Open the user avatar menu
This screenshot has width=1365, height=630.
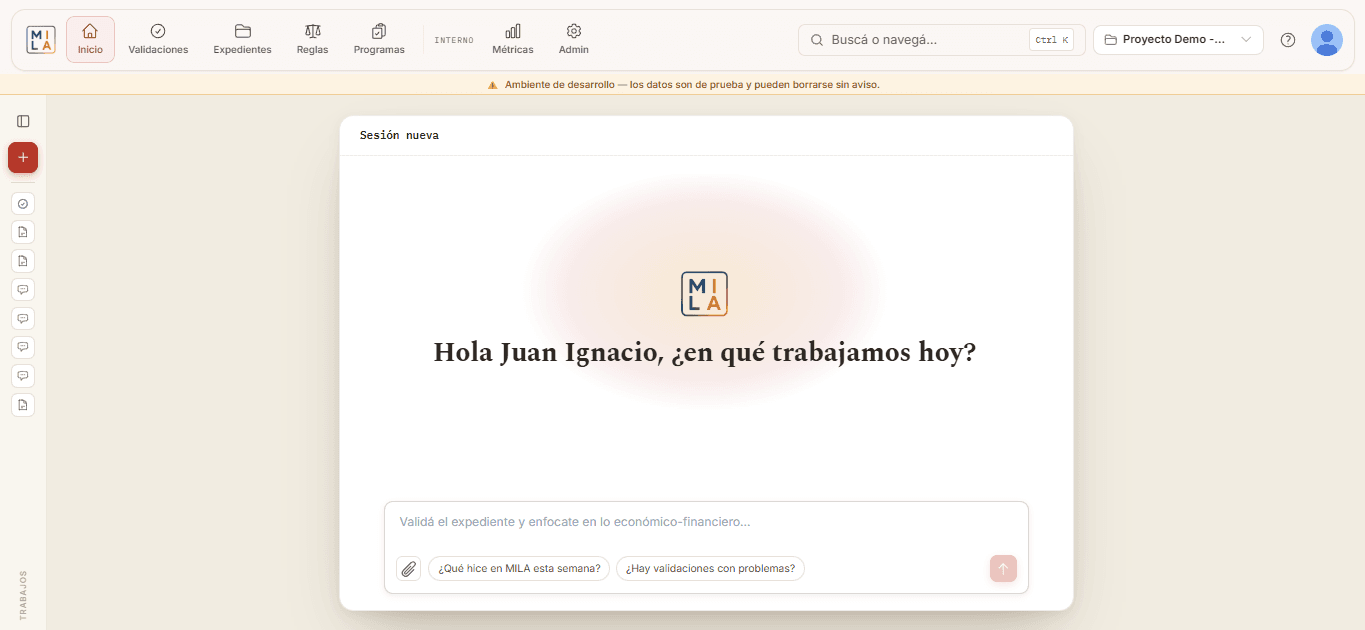pyautogui.click(x=1327, y=40)
